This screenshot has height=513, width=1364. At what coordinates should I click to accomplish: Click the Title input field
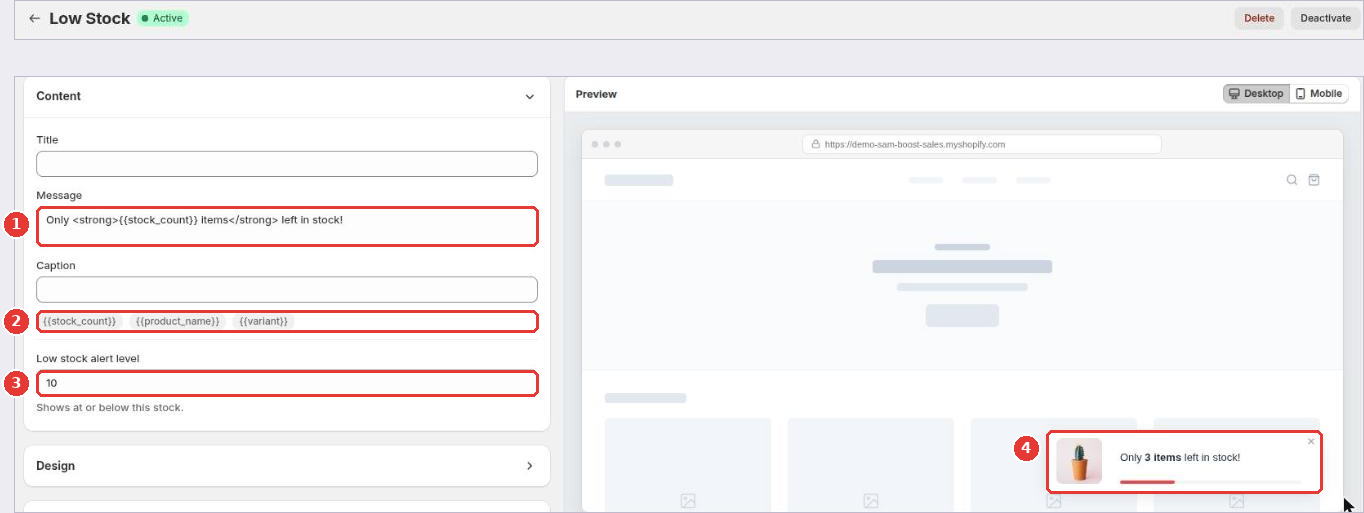point(287,164)
